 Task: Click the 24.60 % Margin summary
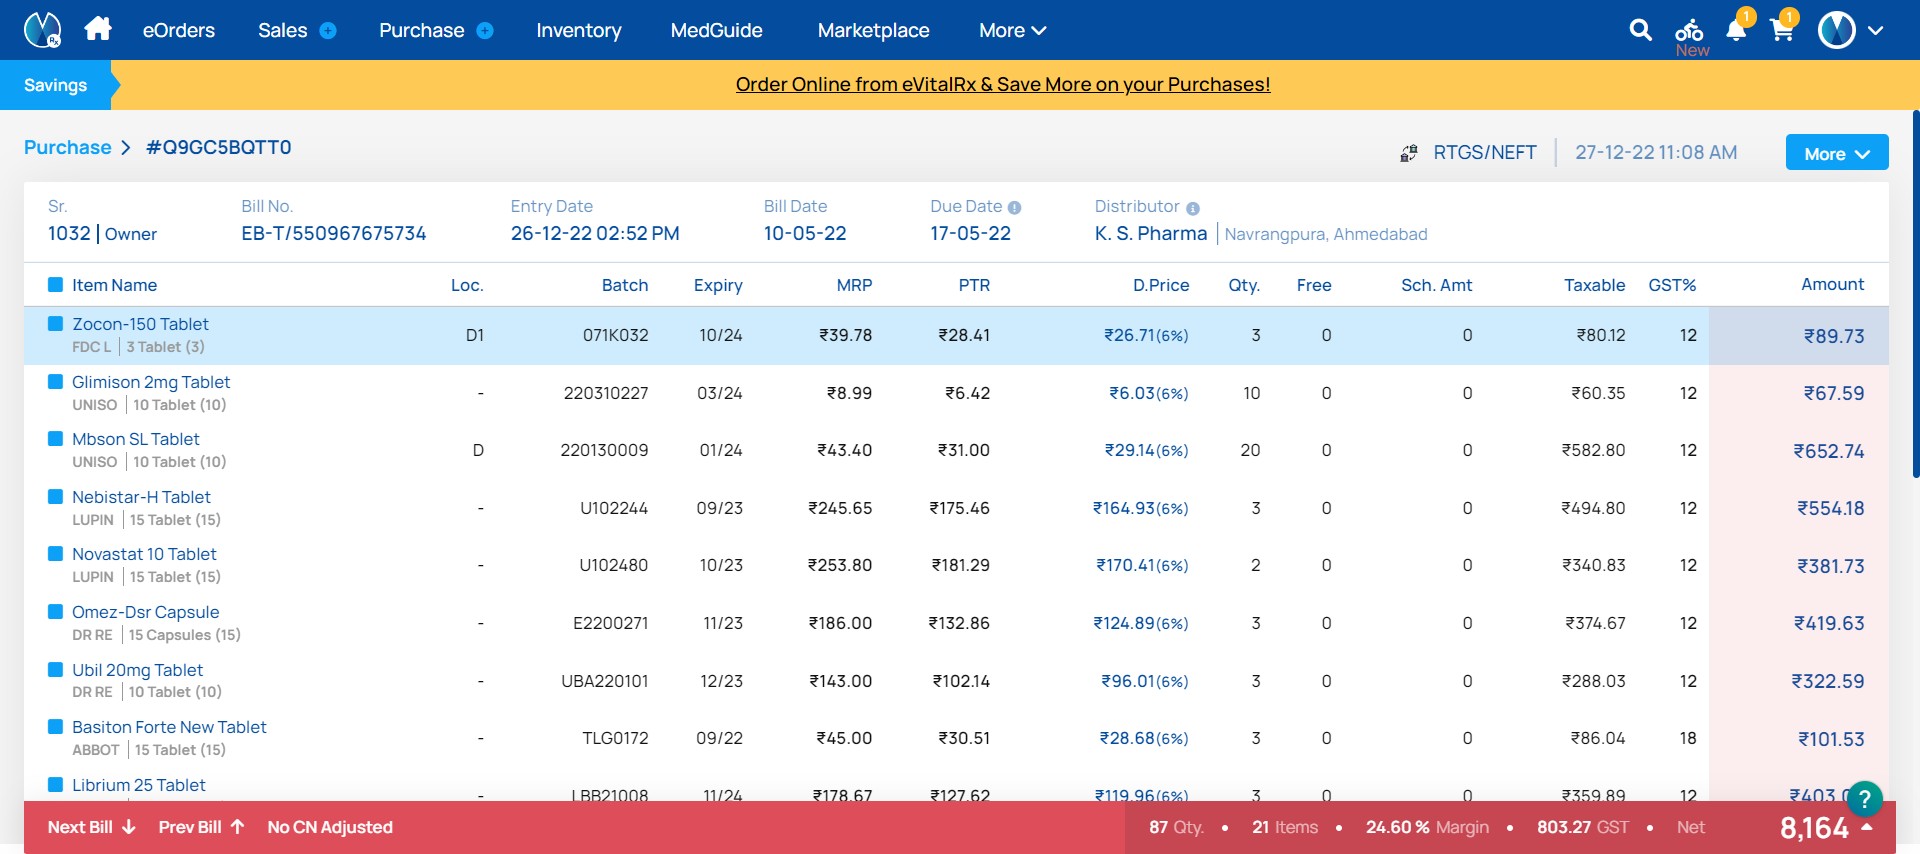click(x=1427, y=827)
